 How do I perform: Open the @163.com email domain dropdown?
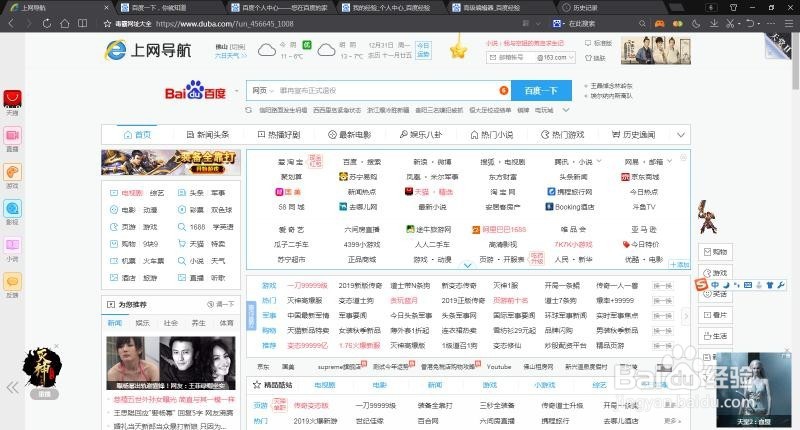click(x=555, y=58)
